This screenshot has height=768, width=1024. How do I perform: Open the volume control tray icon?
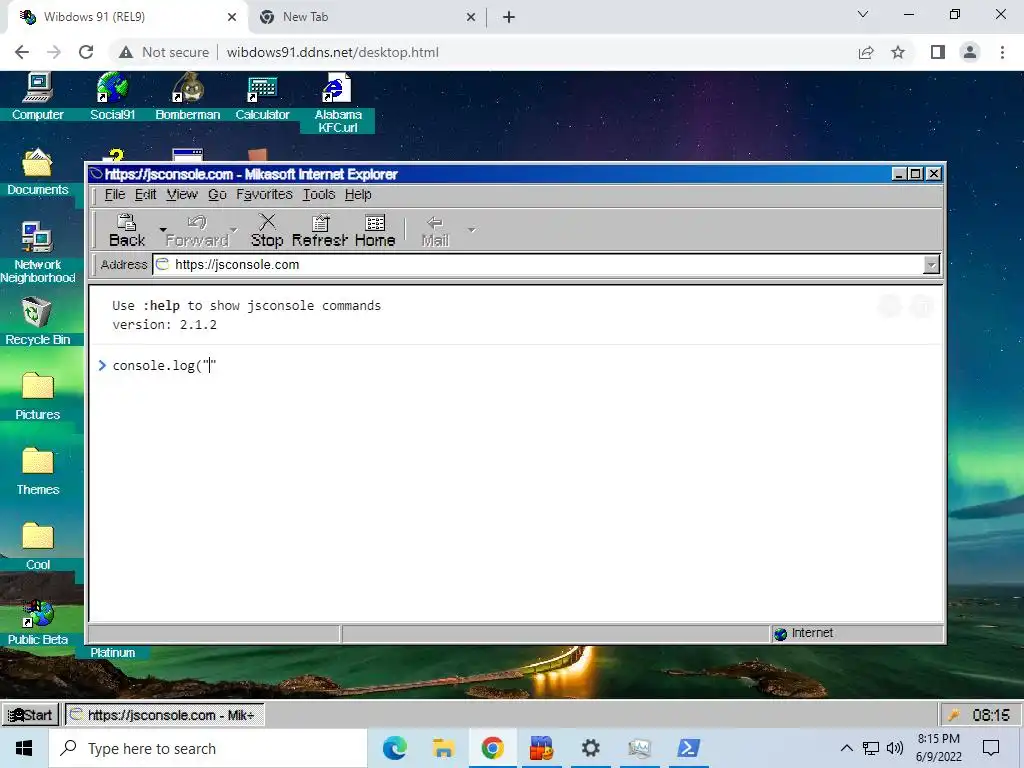(x=895, y=748)
